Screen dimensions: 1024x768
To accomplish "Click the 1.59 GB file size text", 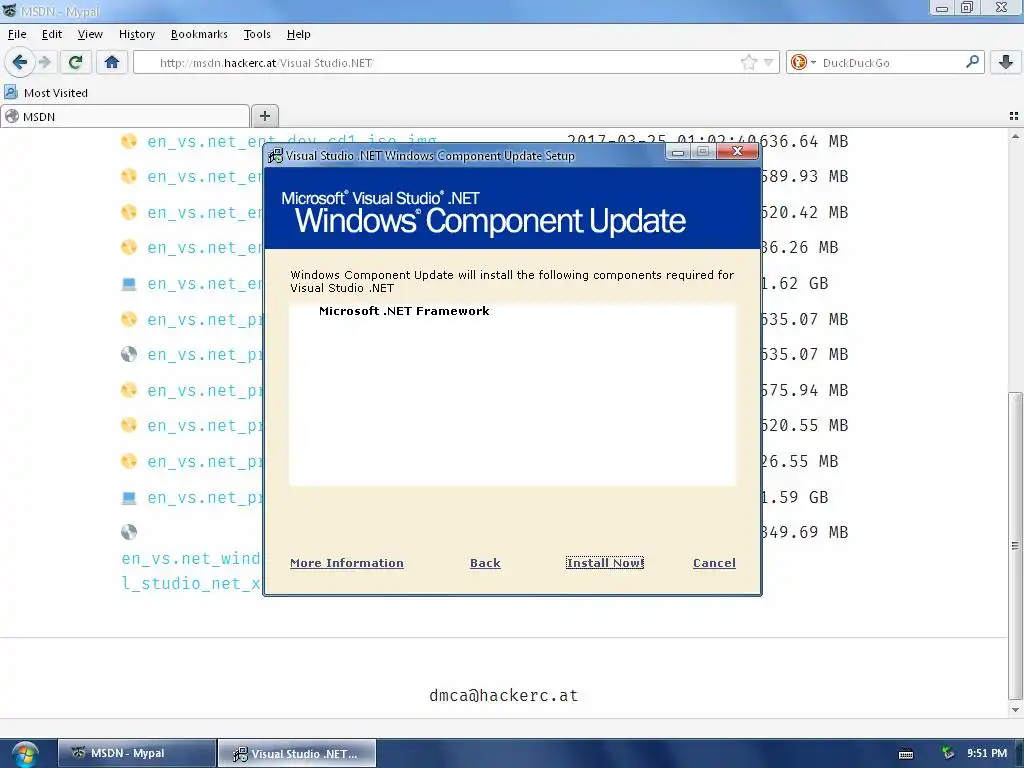I will click(x=795, y=497).
